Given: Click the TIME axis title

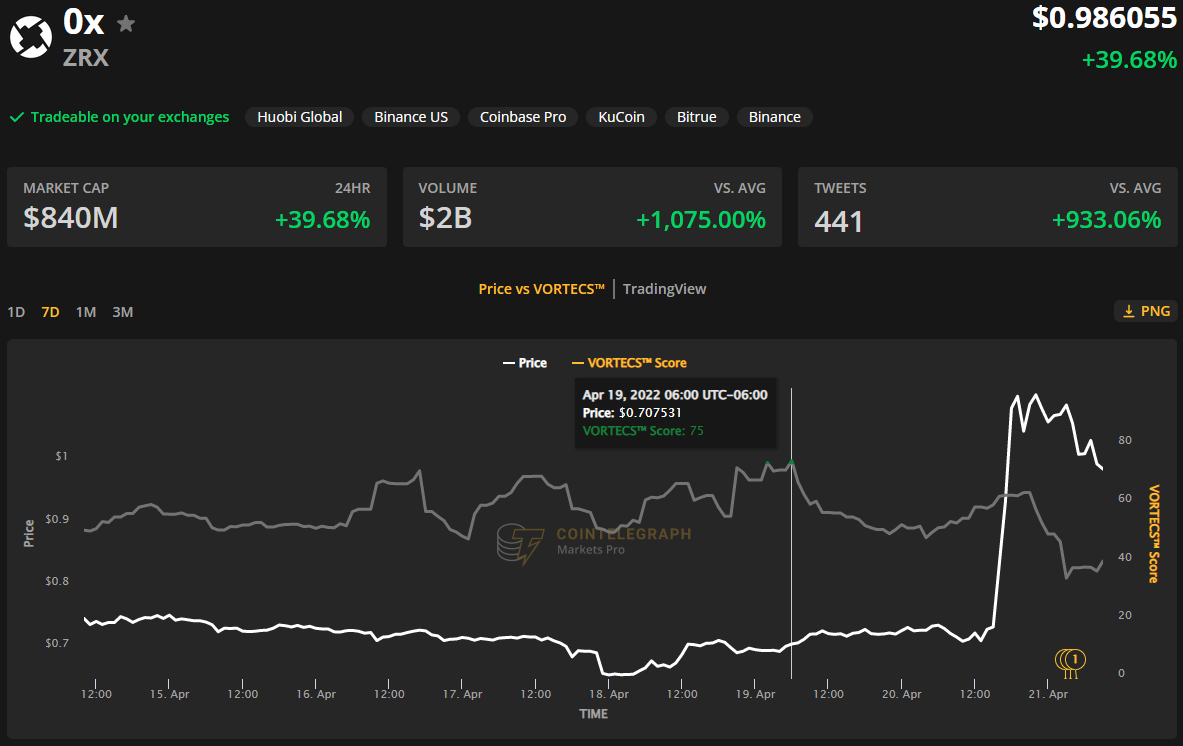Looking at the screenshot, I should coord(594,714).
